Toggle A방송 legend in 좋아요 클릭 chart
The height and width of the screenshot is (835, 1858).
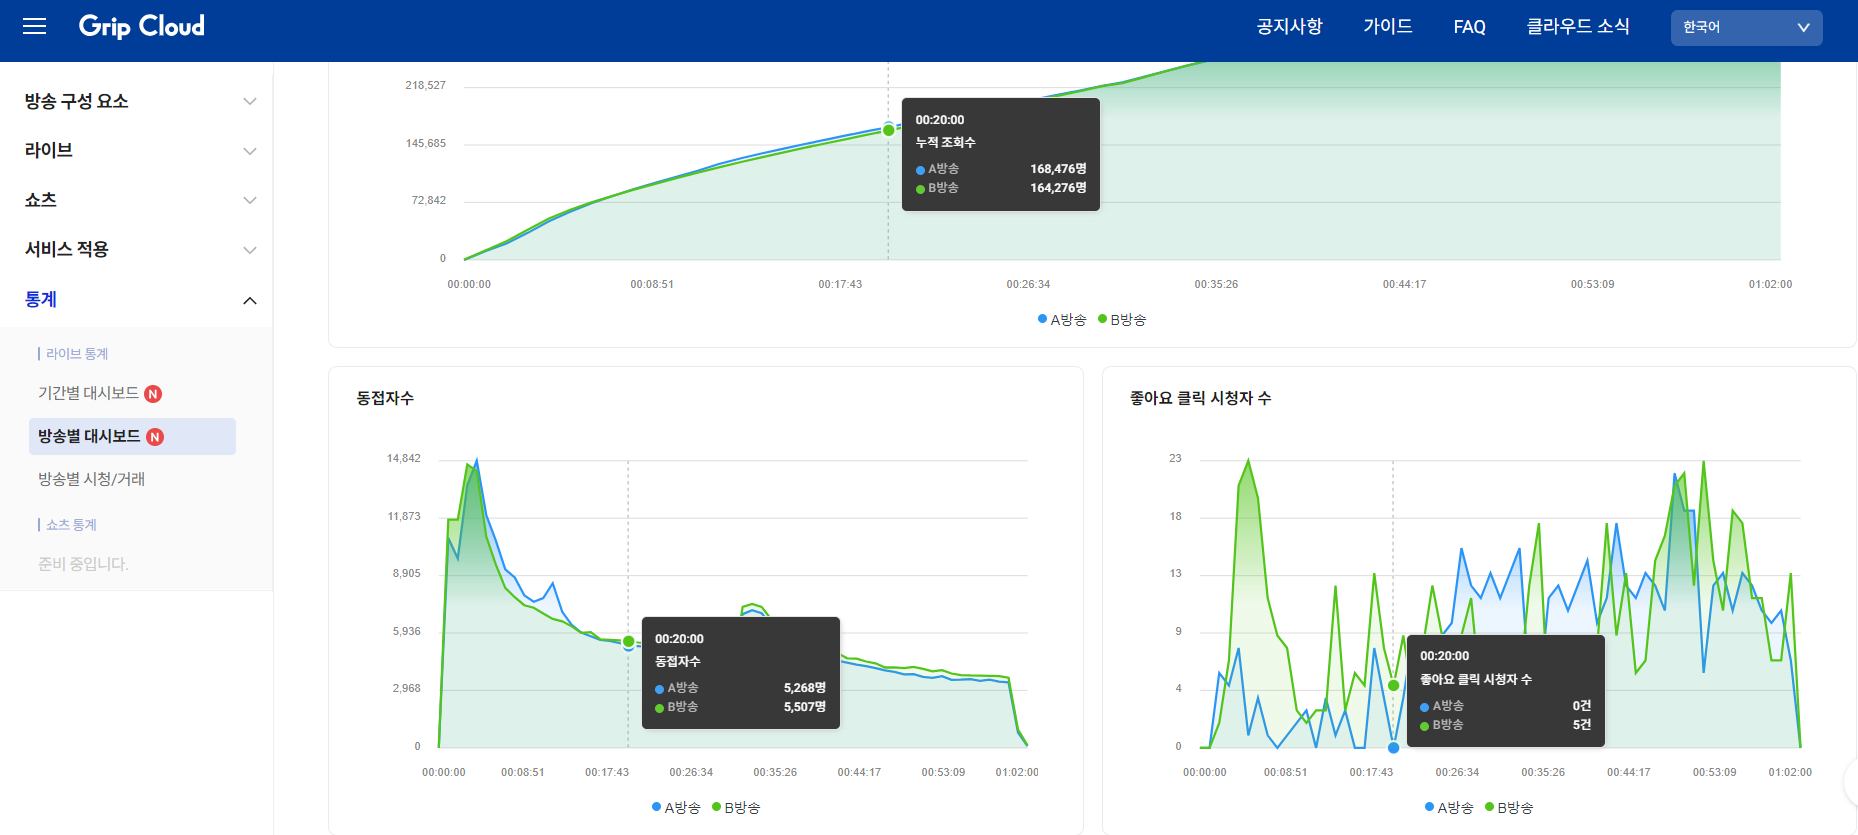pos(1449,807)
